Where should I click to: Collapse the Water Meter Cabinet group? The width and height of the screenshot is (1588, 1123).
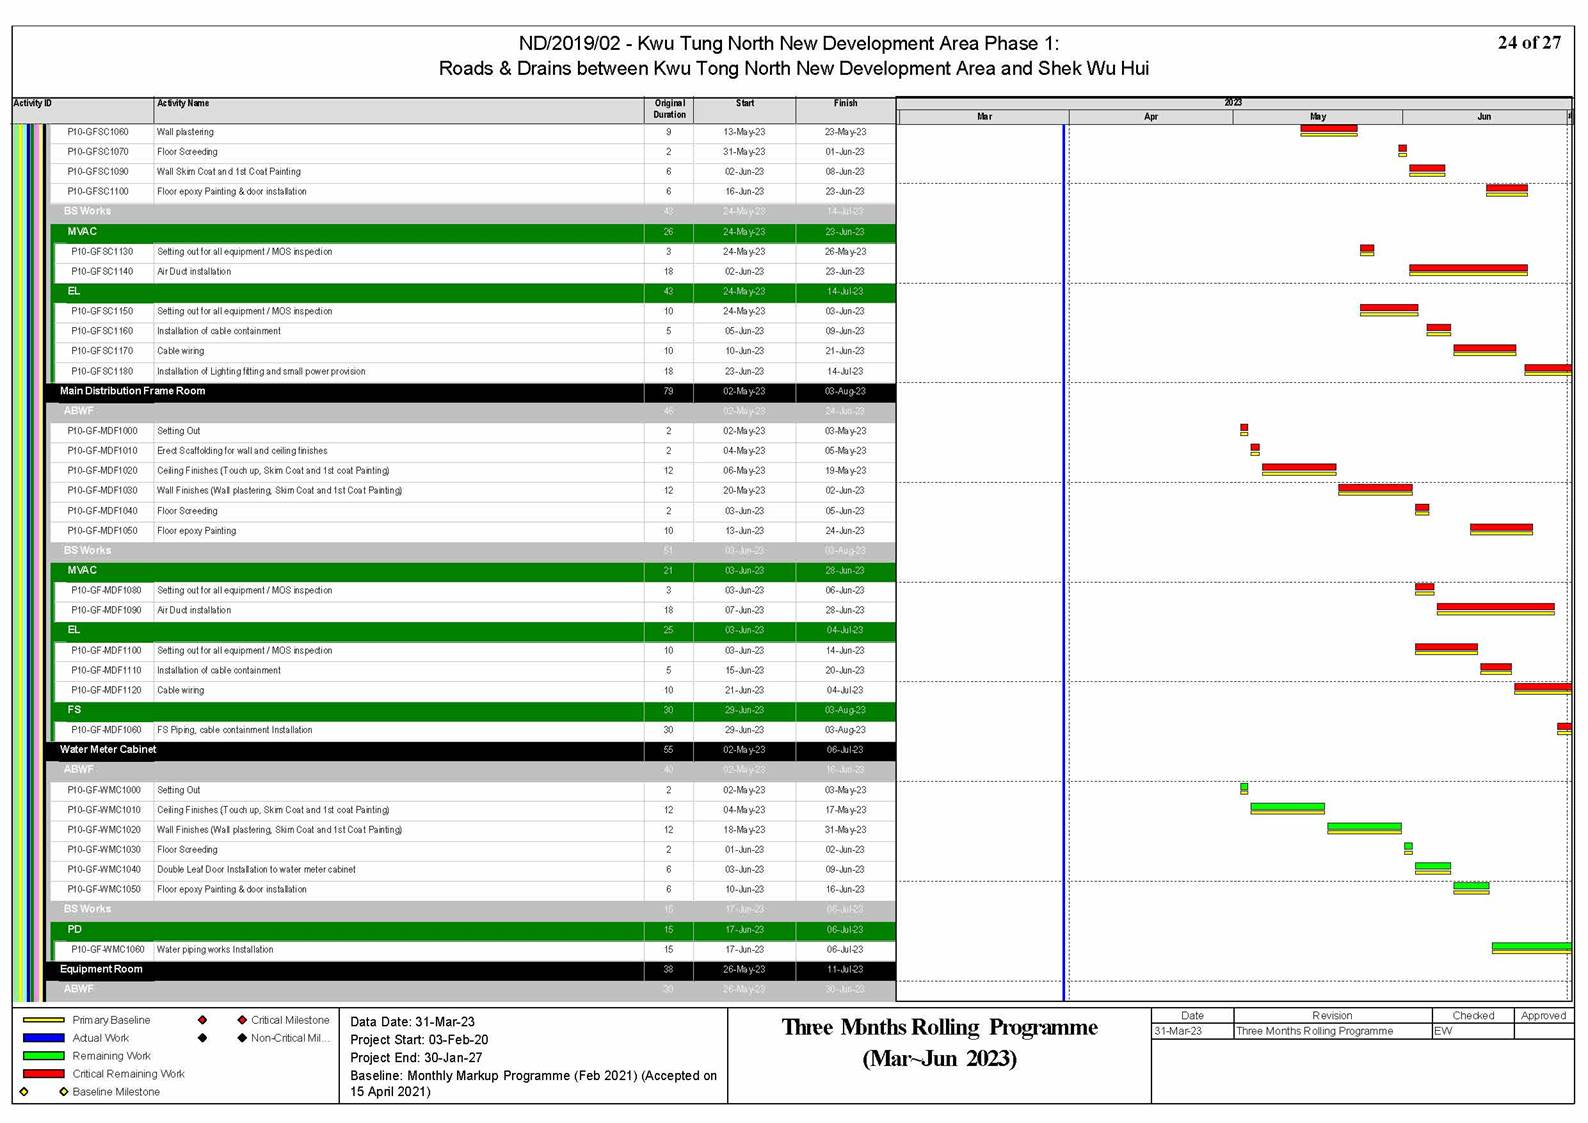tap(108, 750)
